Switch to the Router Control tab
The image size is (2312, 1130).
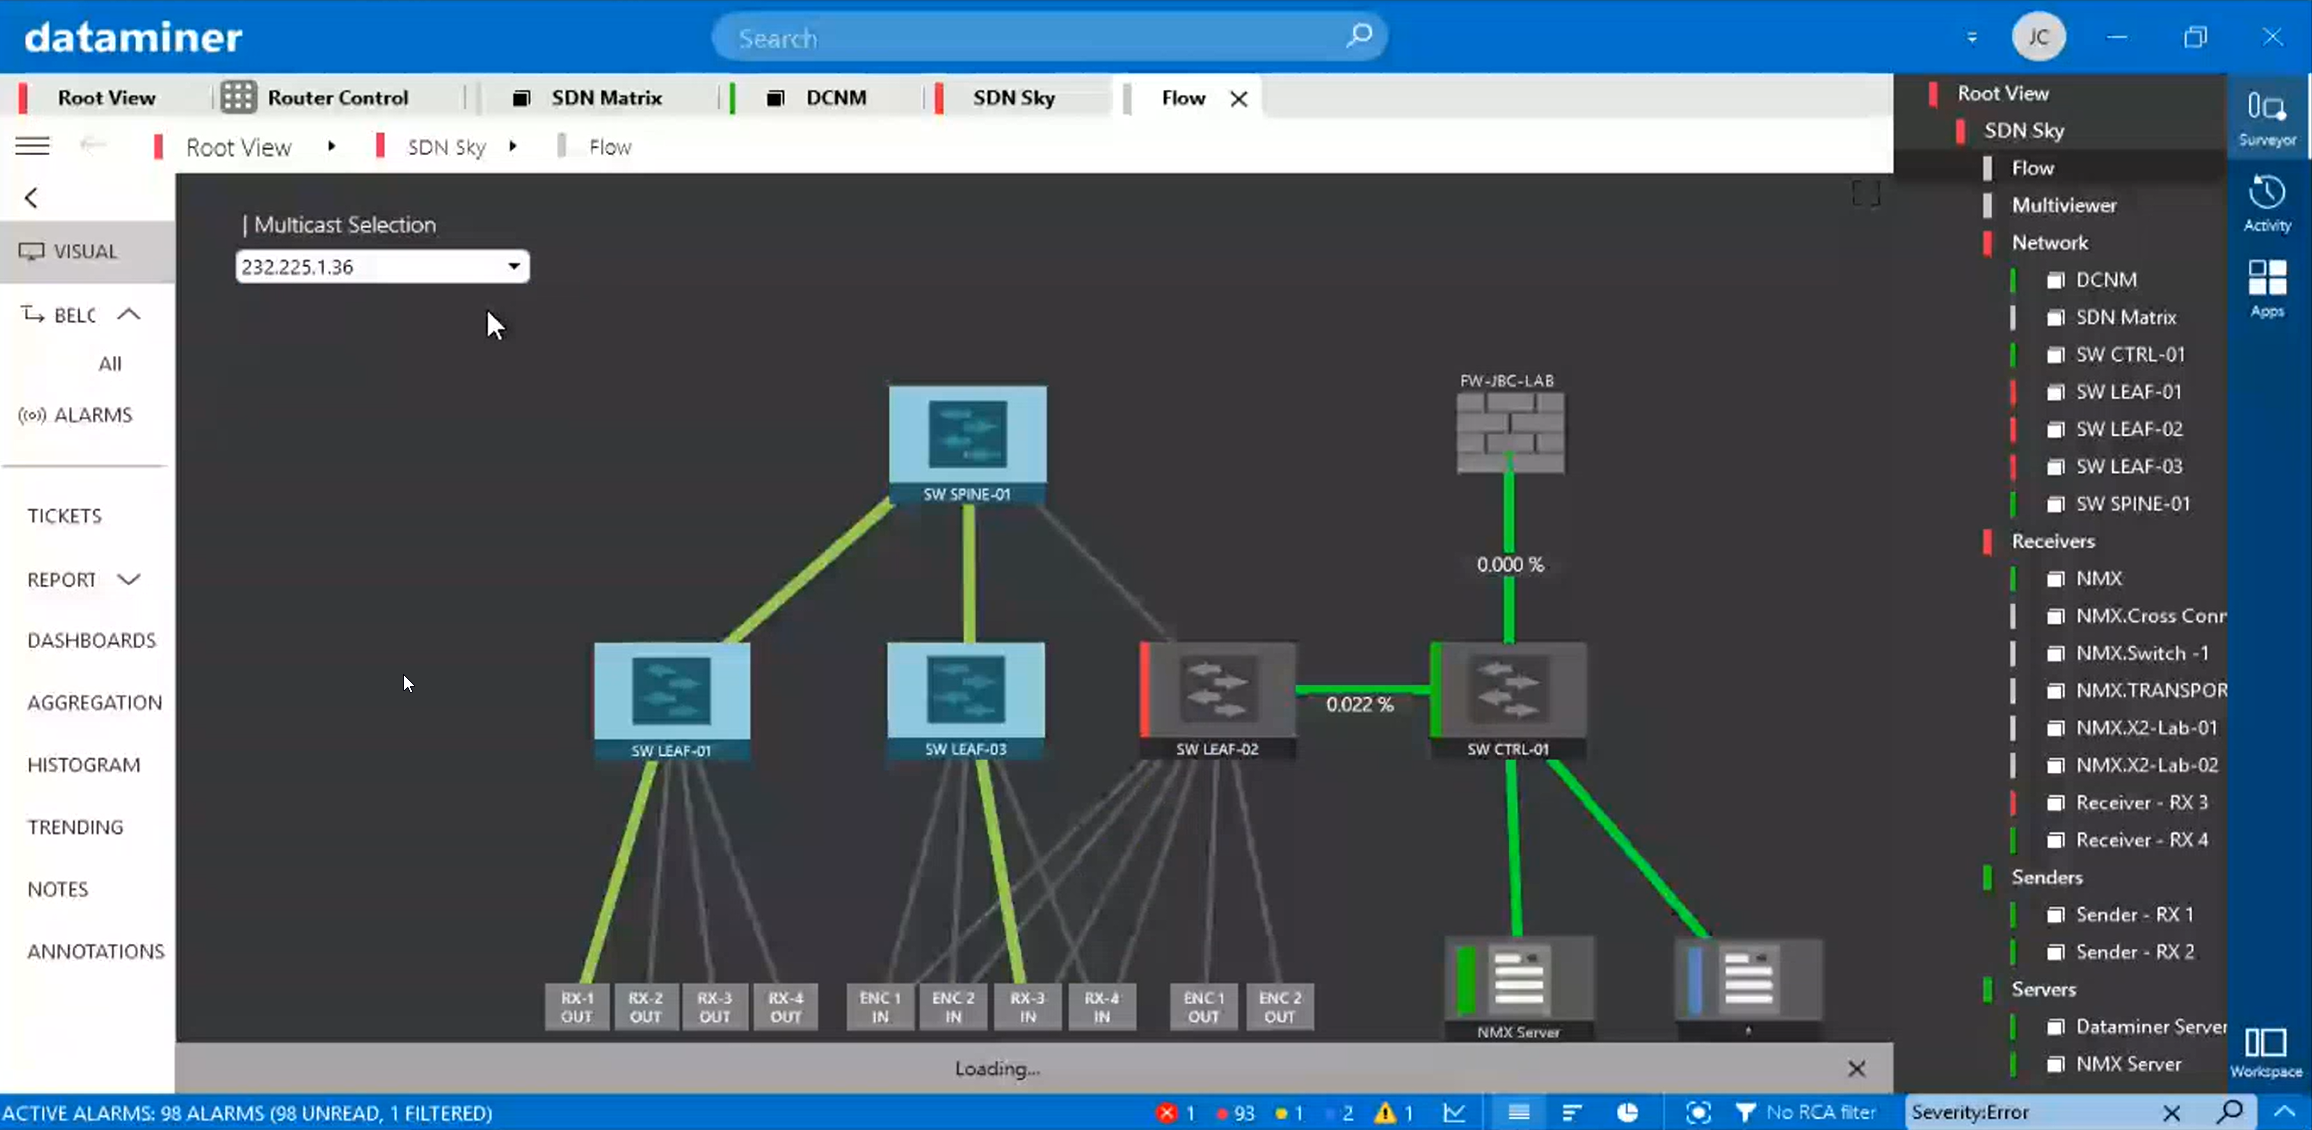(338, 97)
